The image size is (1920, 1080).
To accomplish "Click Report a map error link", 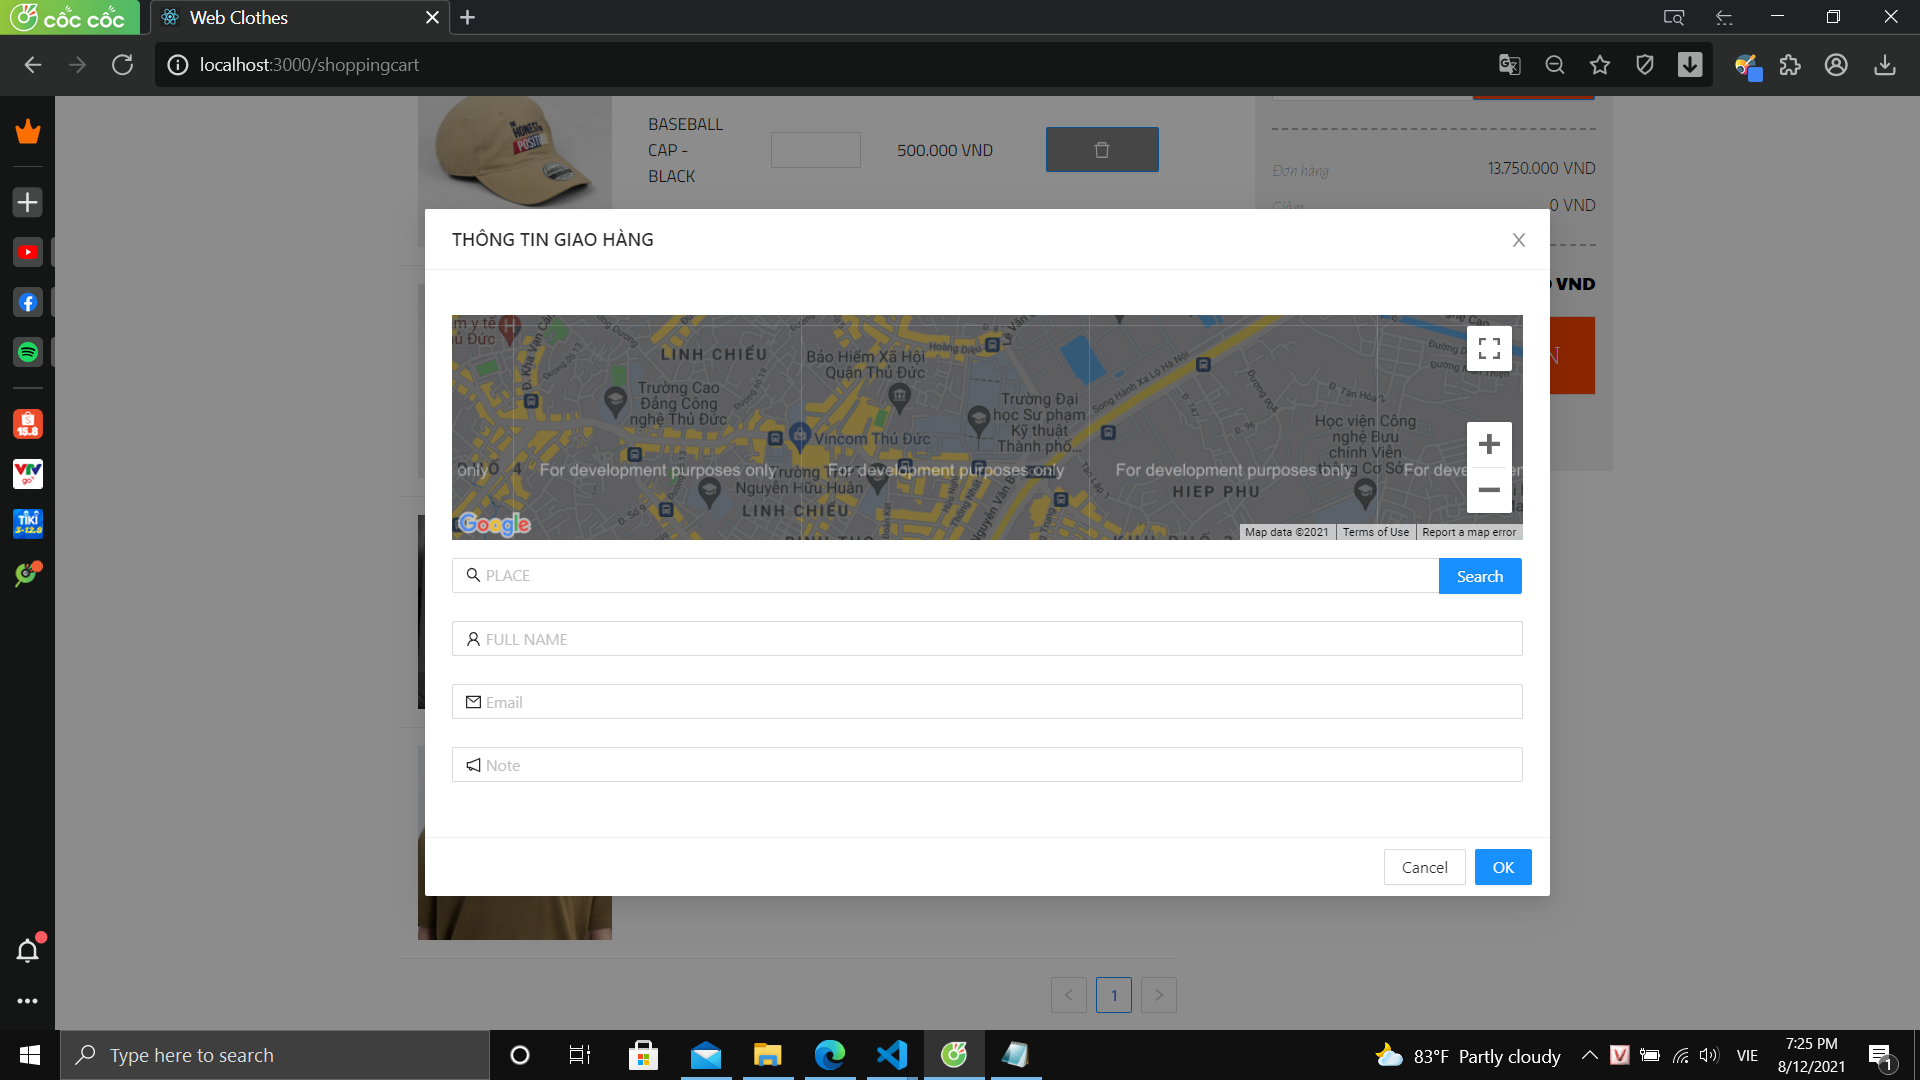I will click(1469, 532).
